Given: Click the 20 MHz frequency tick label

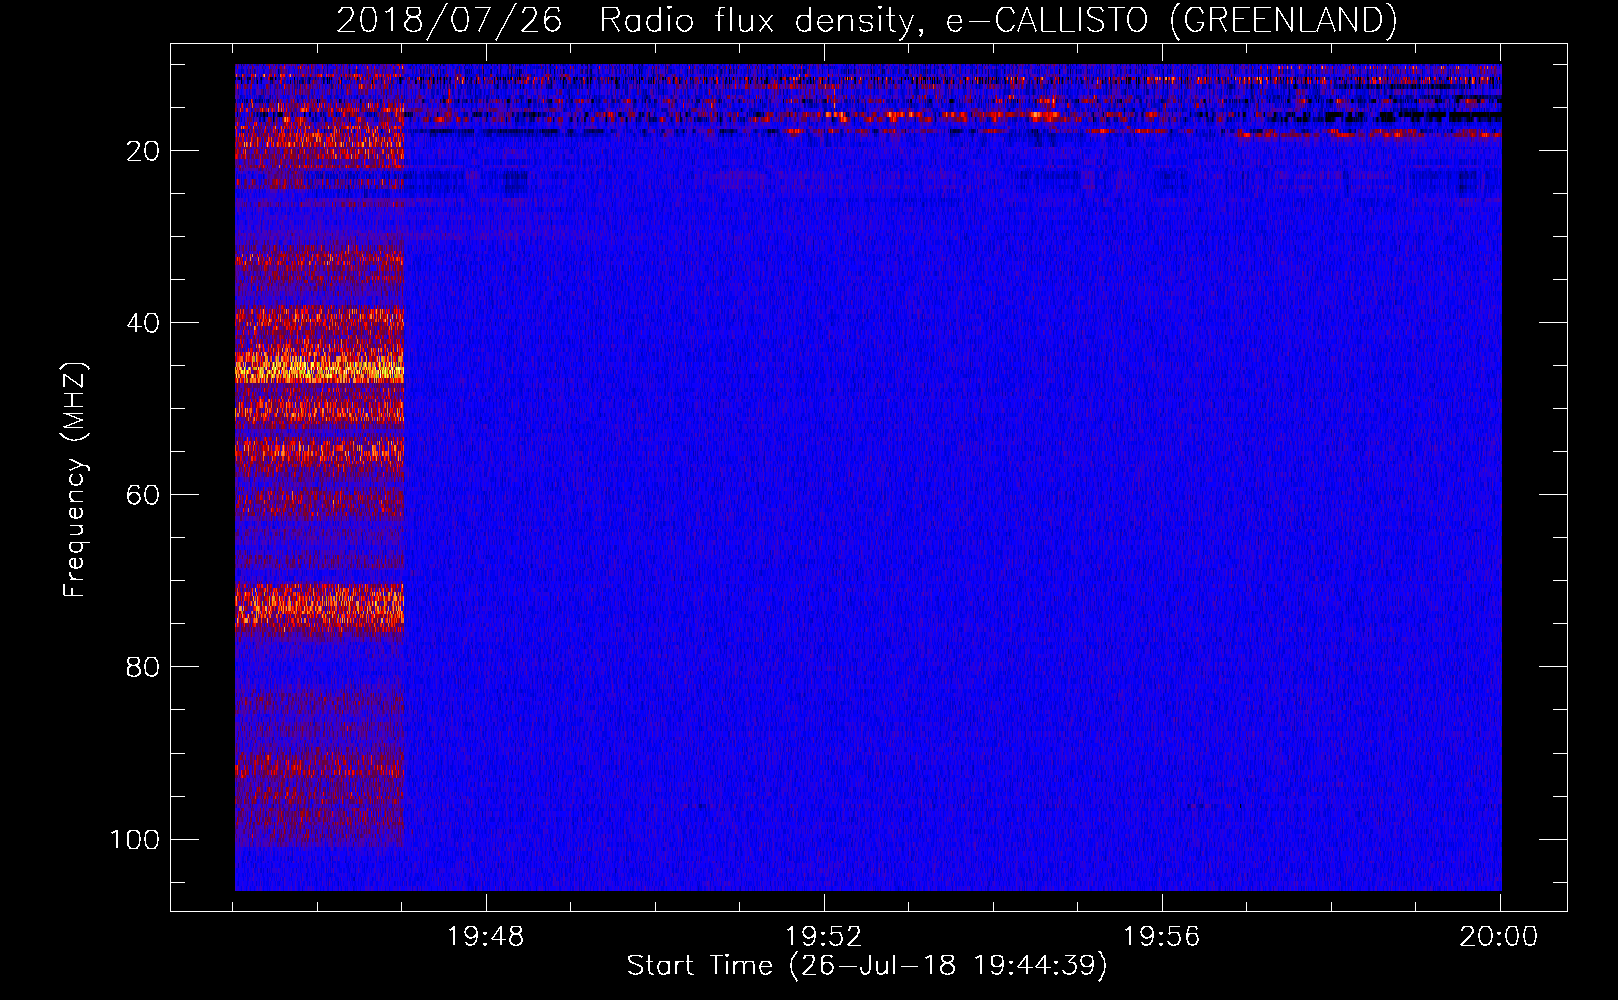Looking at the screenshot, I should tap(143, 151).
